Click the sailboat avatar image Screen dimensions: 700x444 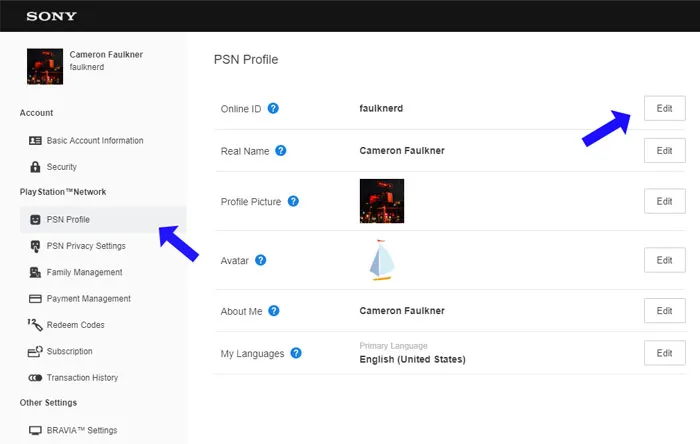click(381, 260)
